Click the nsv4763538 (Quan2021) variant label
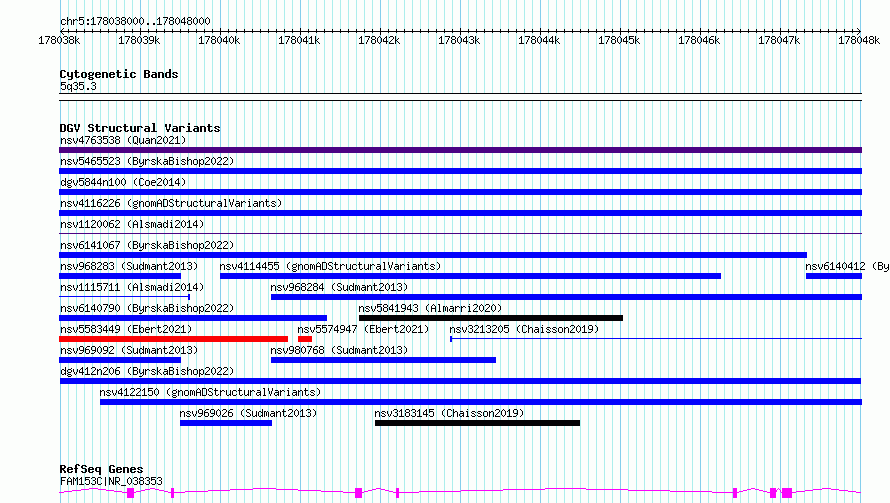The width and height of the screenshot is (890, 503). (x=123, y=140)
